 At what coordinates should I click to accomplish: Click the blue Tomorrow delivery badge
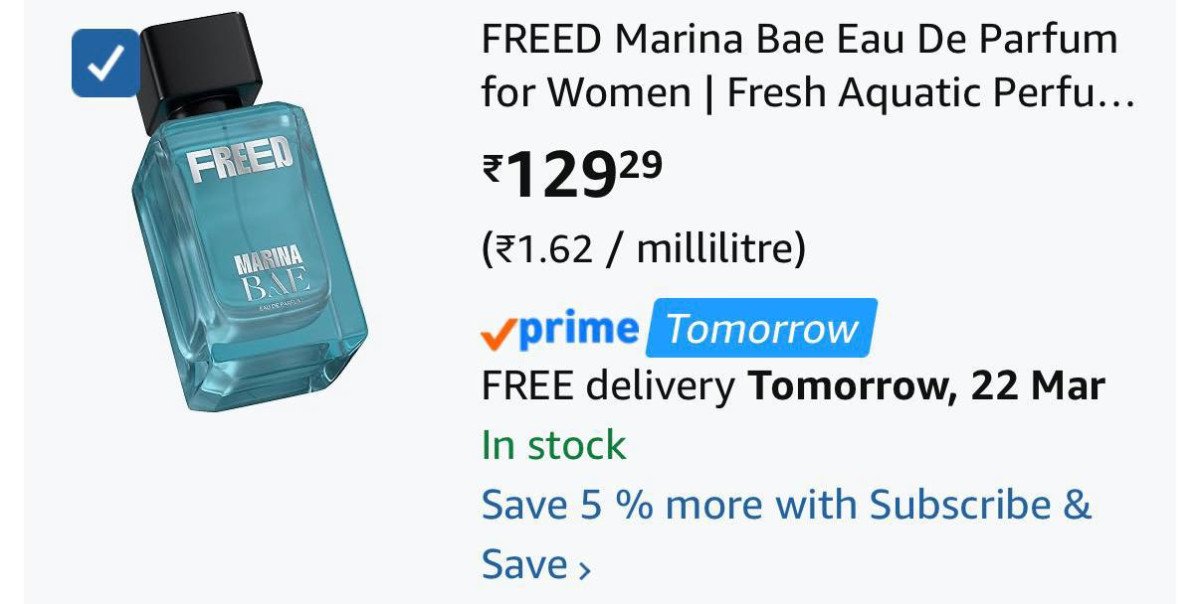(762, 328)
